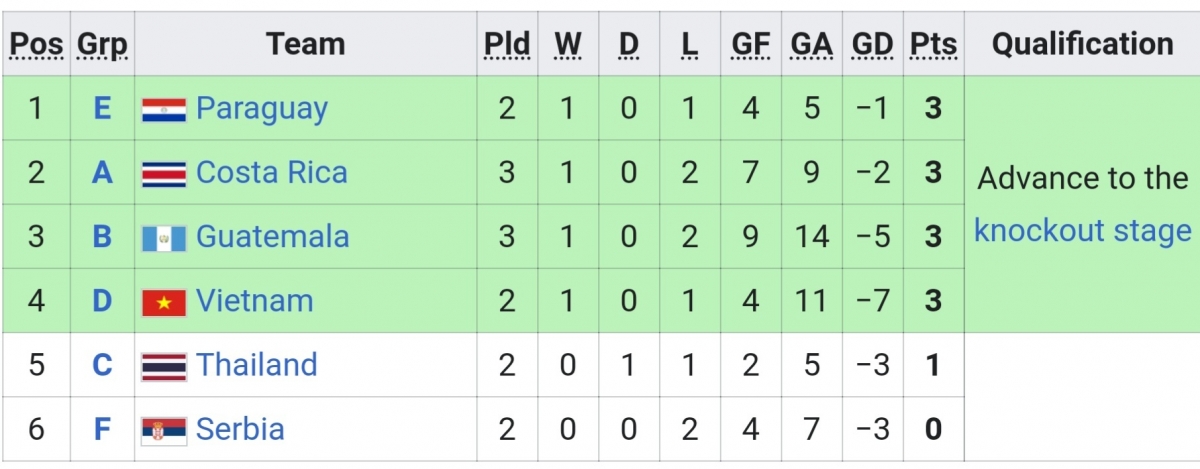Click the Thailand flag icon
Image resolution: width=1200 pixels, height=469 pixels.
(x=164, y=366)
